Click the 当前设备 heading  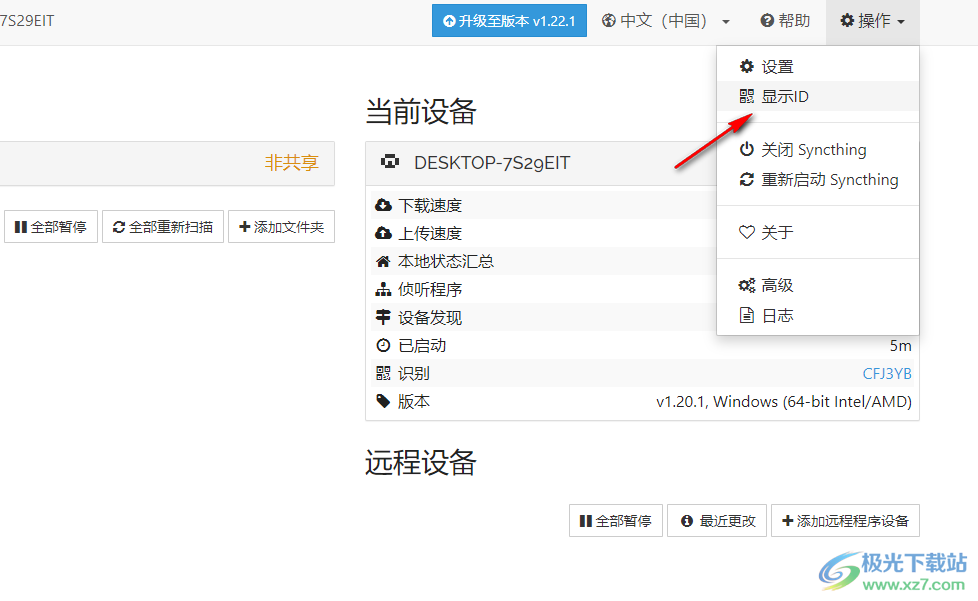(421, 112)
